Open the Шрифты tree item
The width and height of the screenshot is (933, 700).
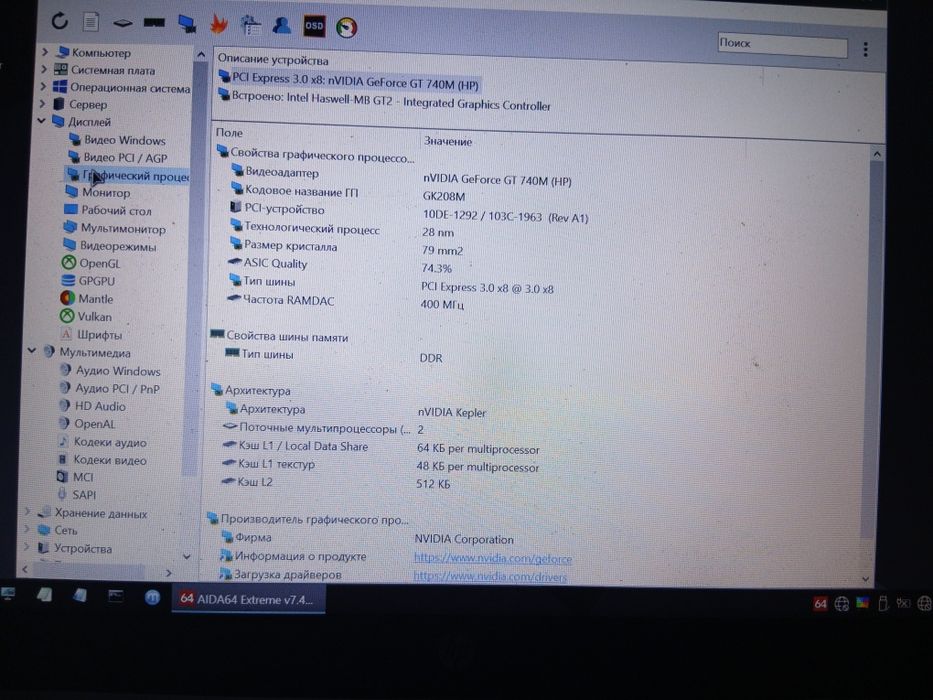coord(90,335)
